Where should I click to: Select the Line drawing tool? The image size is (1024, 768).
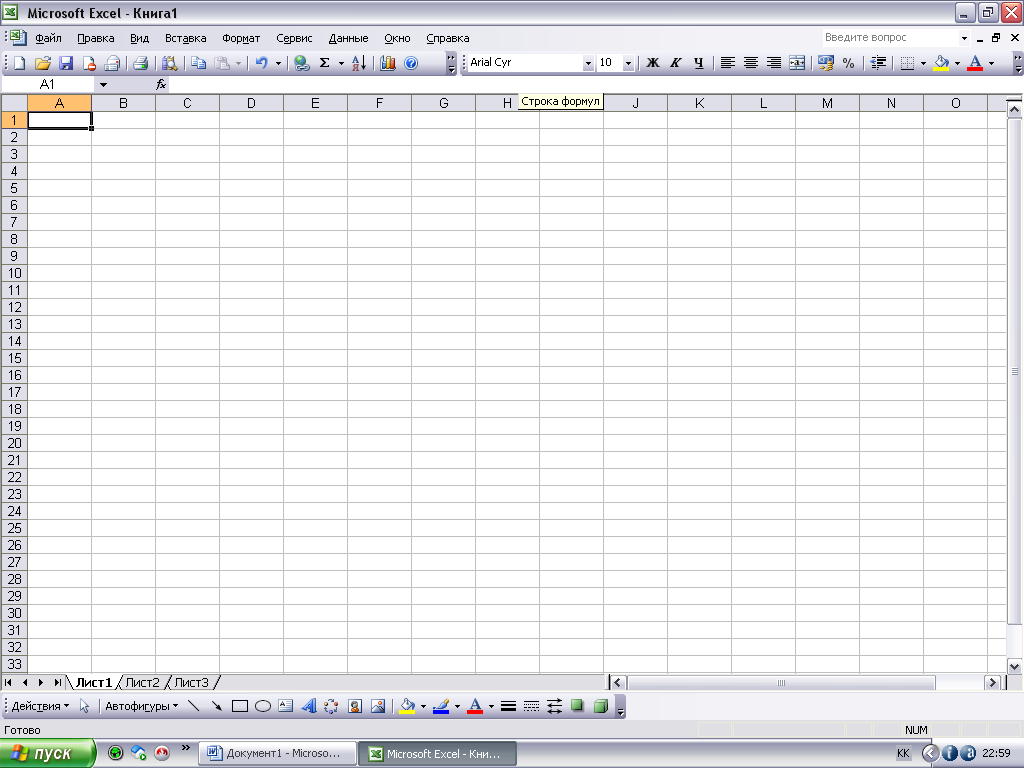pyautogui.click(x=193, y=706)
